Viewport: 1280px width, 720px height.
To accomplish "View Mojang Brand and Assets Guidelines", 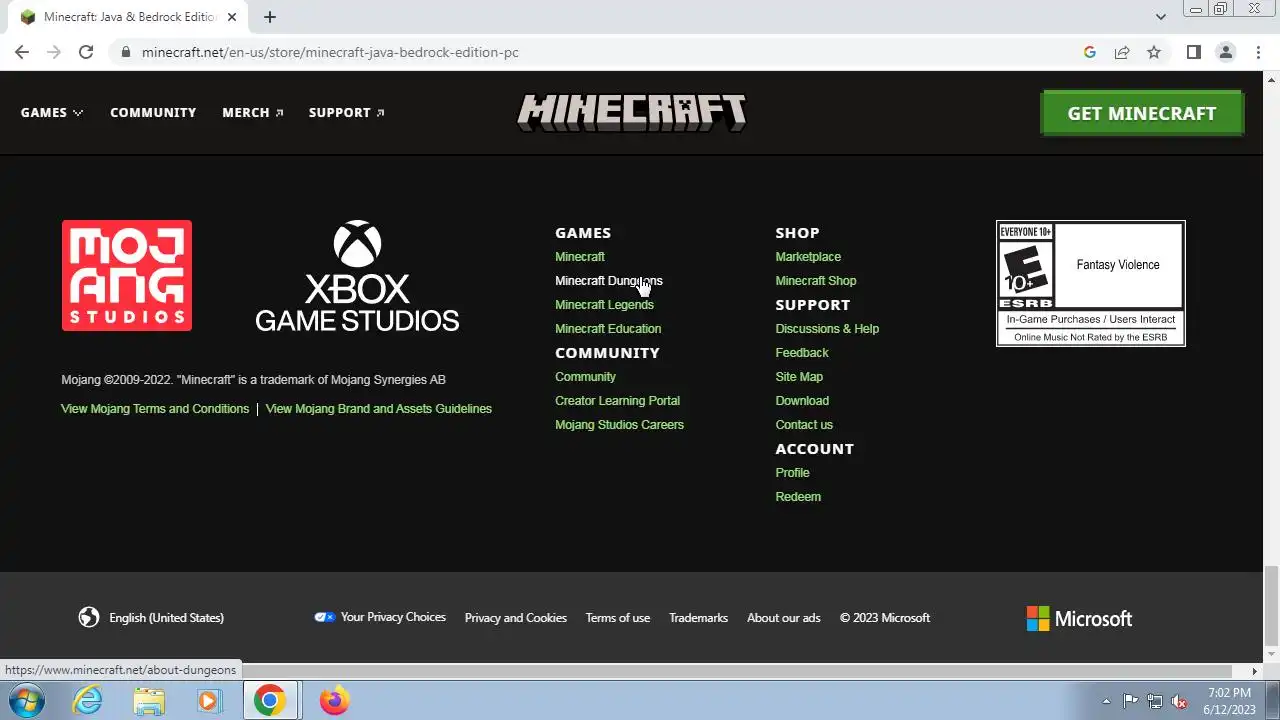I will 379,409.
